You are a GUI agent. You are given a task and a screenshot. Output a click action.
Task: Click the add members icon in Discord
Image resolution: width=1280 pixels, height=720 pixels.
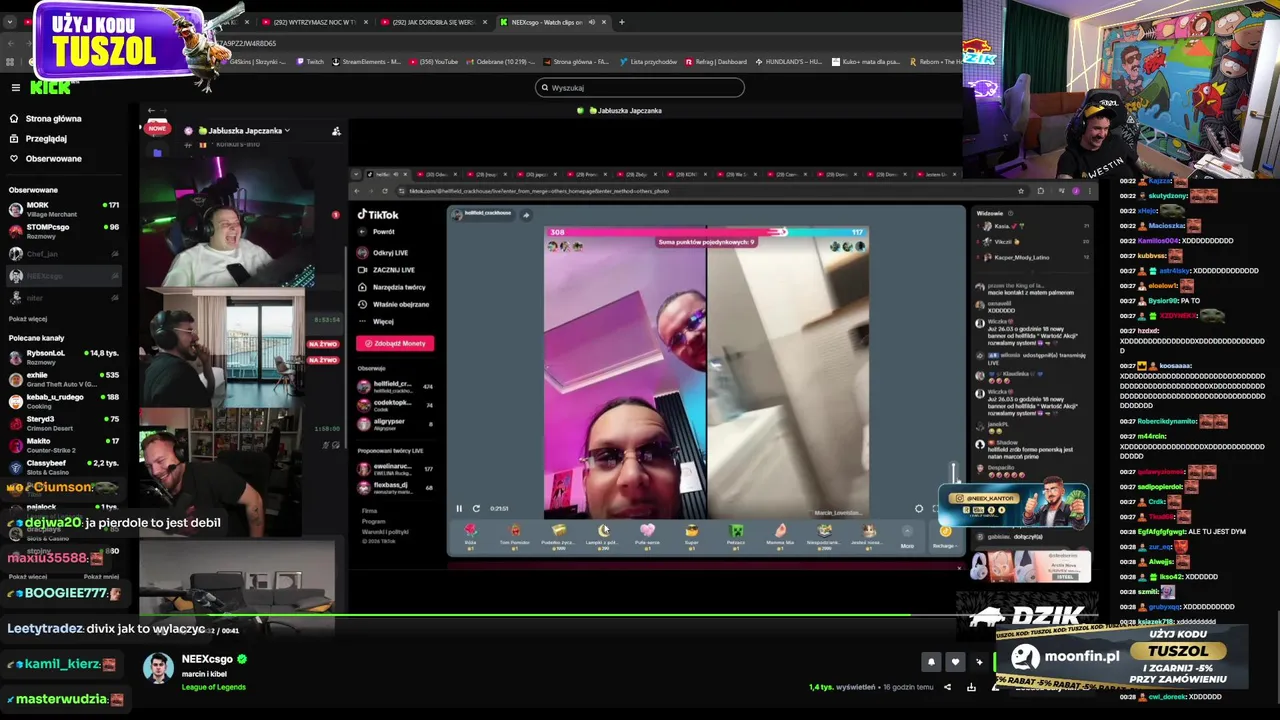(336, 131)
